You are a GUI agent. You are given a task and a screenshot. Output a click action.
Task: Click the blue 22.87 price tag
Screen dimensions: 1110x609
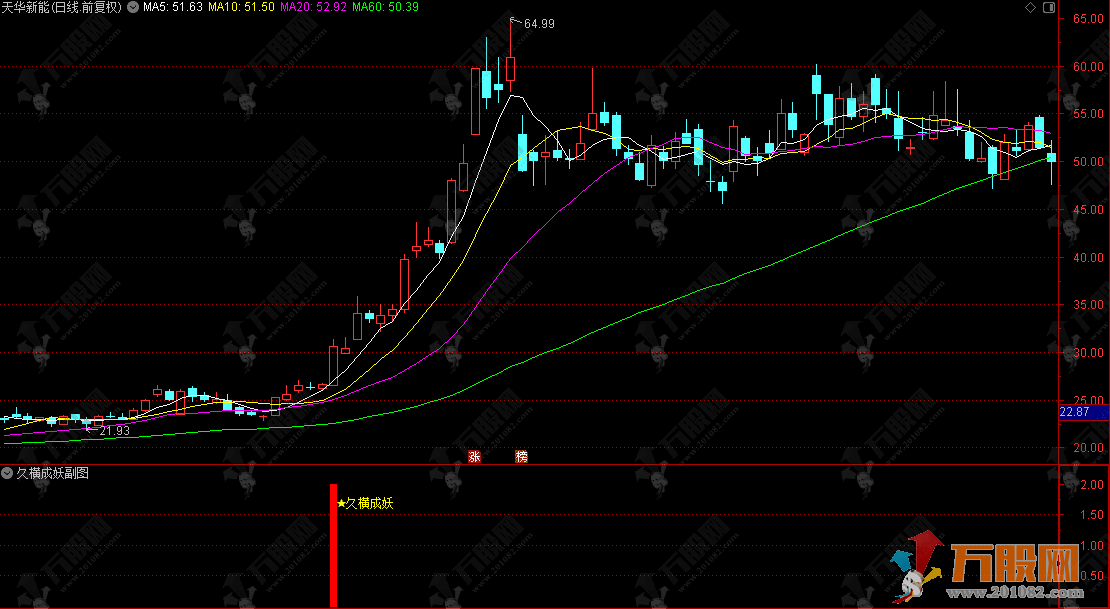click(1074, 411)
